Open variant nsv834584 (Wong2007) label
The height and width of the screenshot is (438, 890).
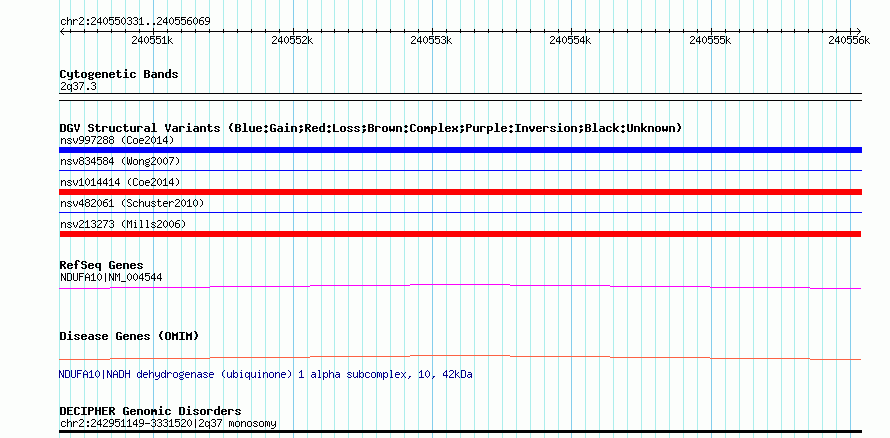pos(120,161)
